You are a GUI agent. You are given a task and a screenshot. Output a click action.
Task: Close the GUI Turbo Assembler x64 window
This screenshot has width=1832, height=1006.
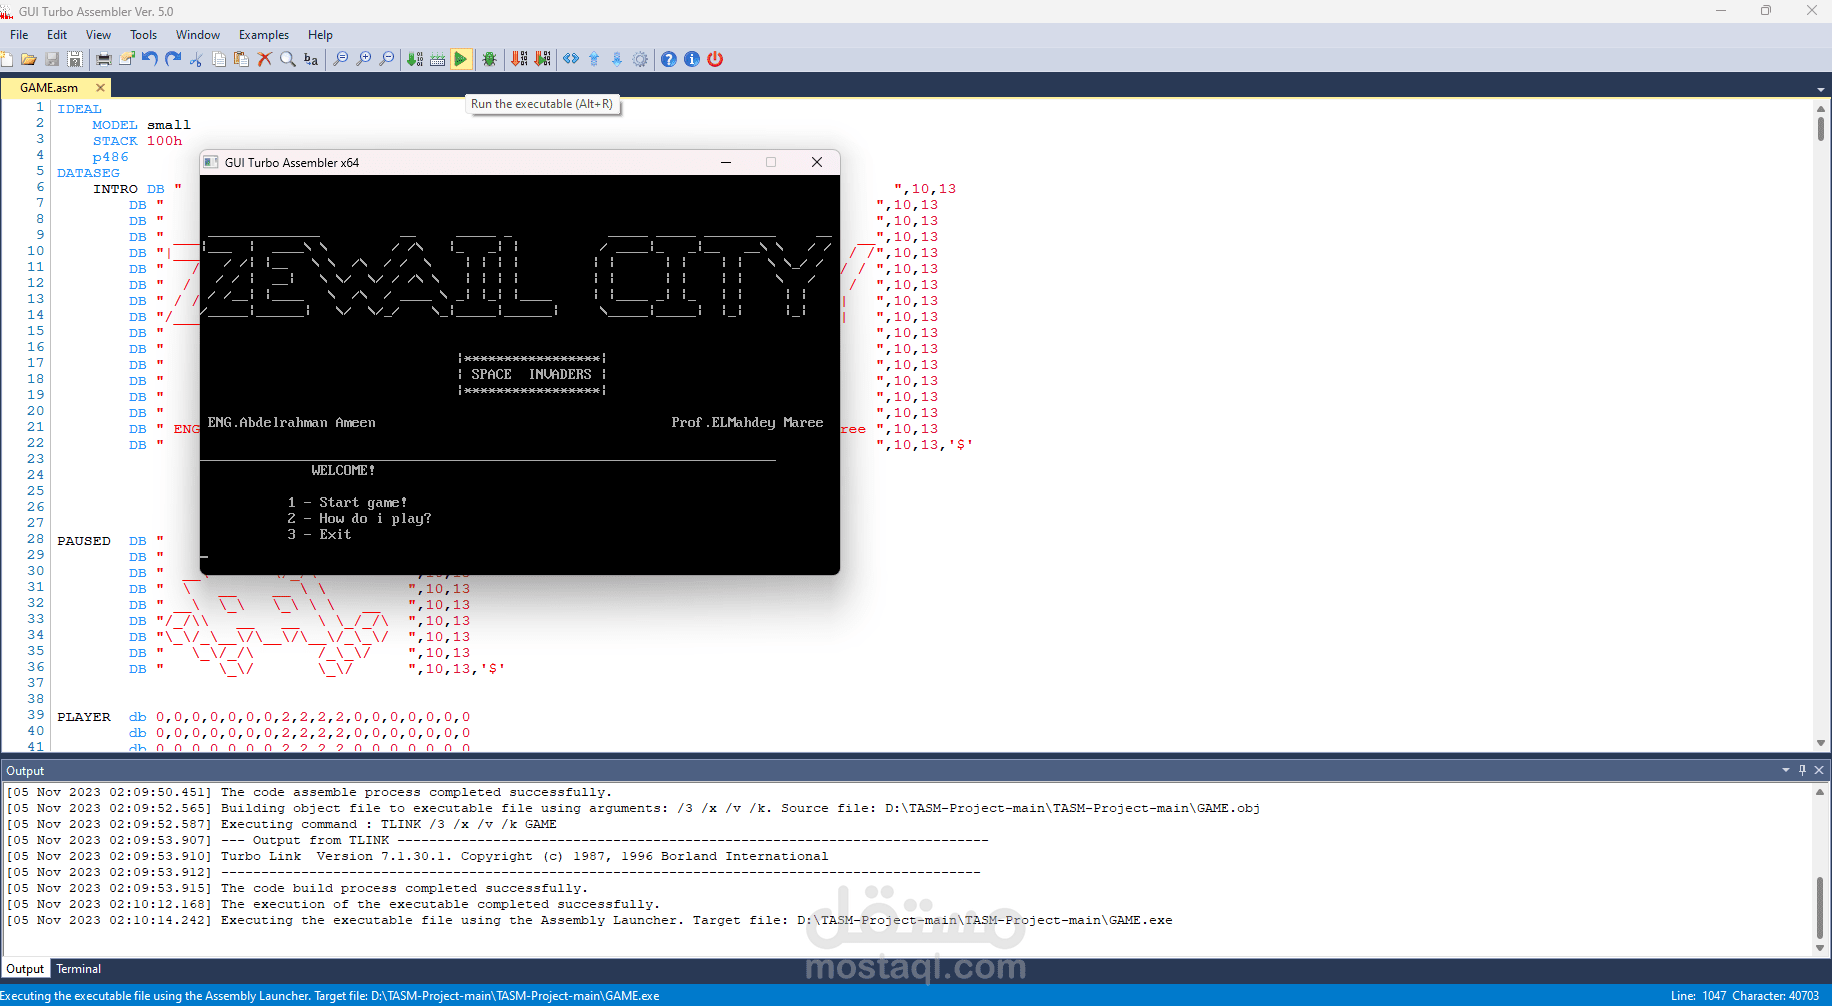pyautogui.click(x=817, y=162)
